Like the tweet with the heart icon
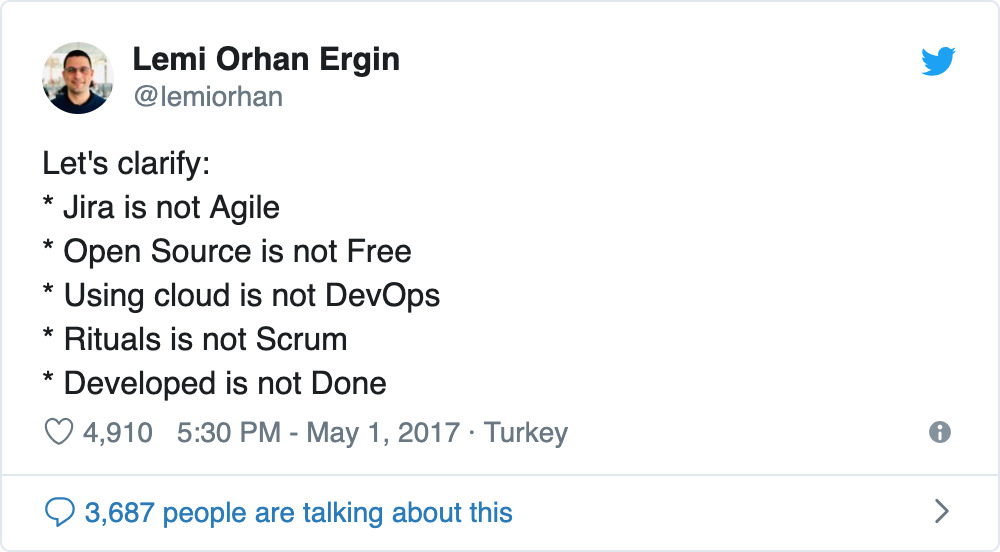Viewport: 1000px width, 552px height. coord(59,432)
